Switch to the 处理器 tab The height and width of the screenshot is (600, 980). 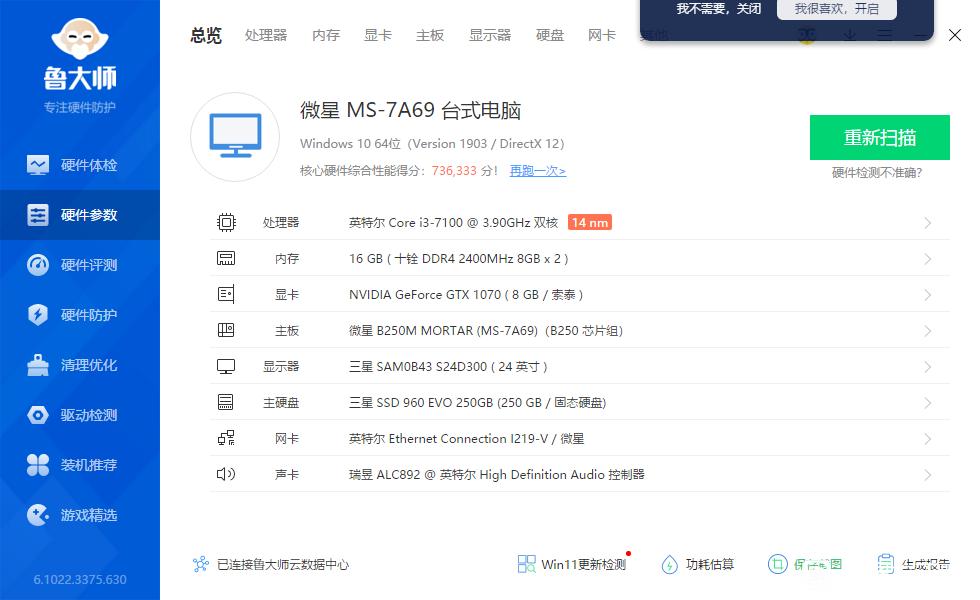click(x=266, y=35)
